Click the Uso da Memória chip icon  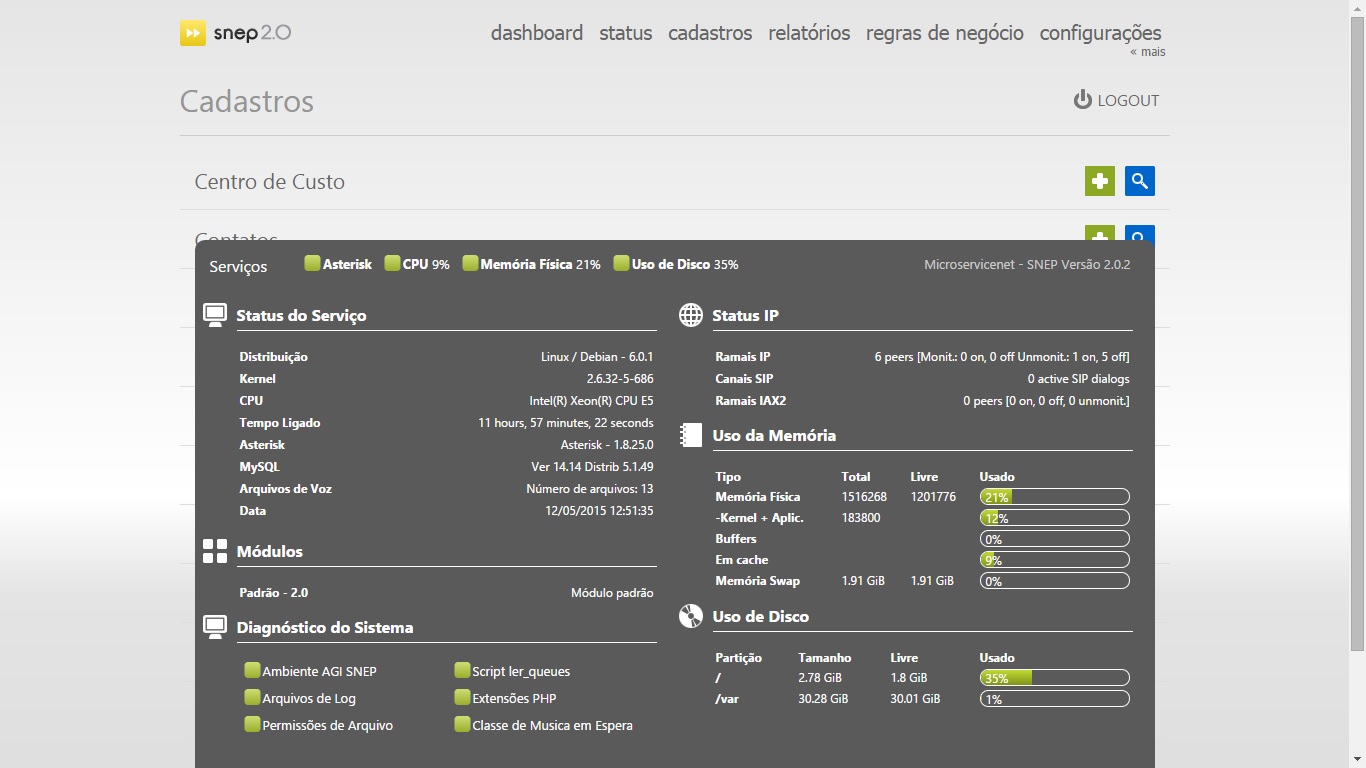[691, 435]
